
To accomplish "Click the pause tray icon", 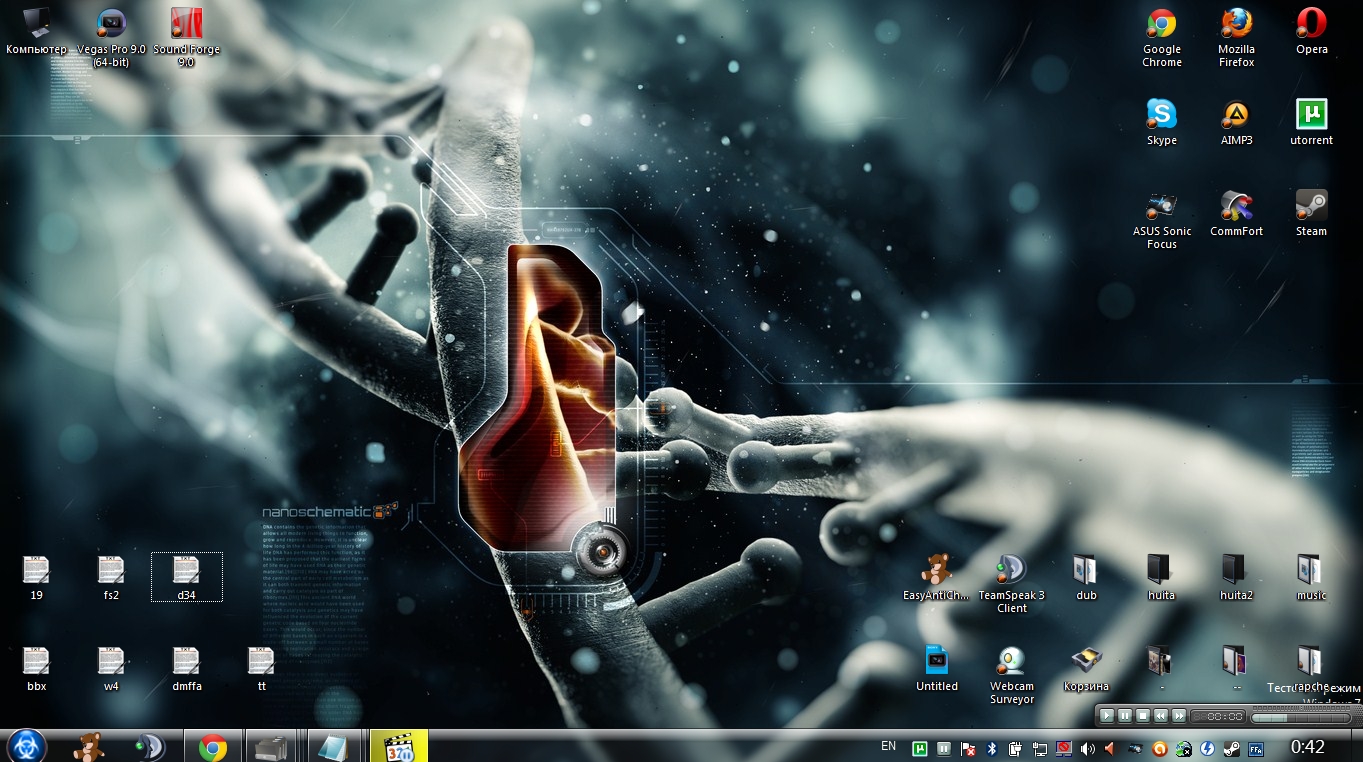I will [x=944, y=747].
